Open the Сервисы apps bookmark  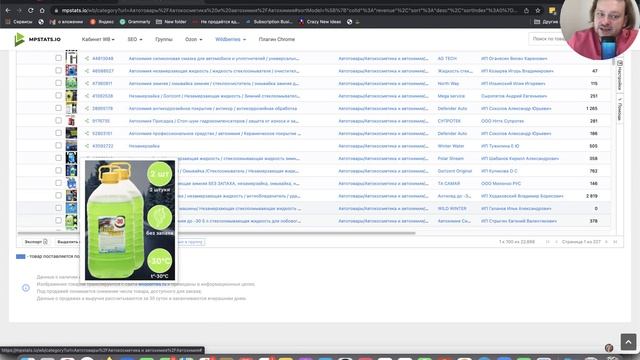pyautogui.click(x=19, y=22)
